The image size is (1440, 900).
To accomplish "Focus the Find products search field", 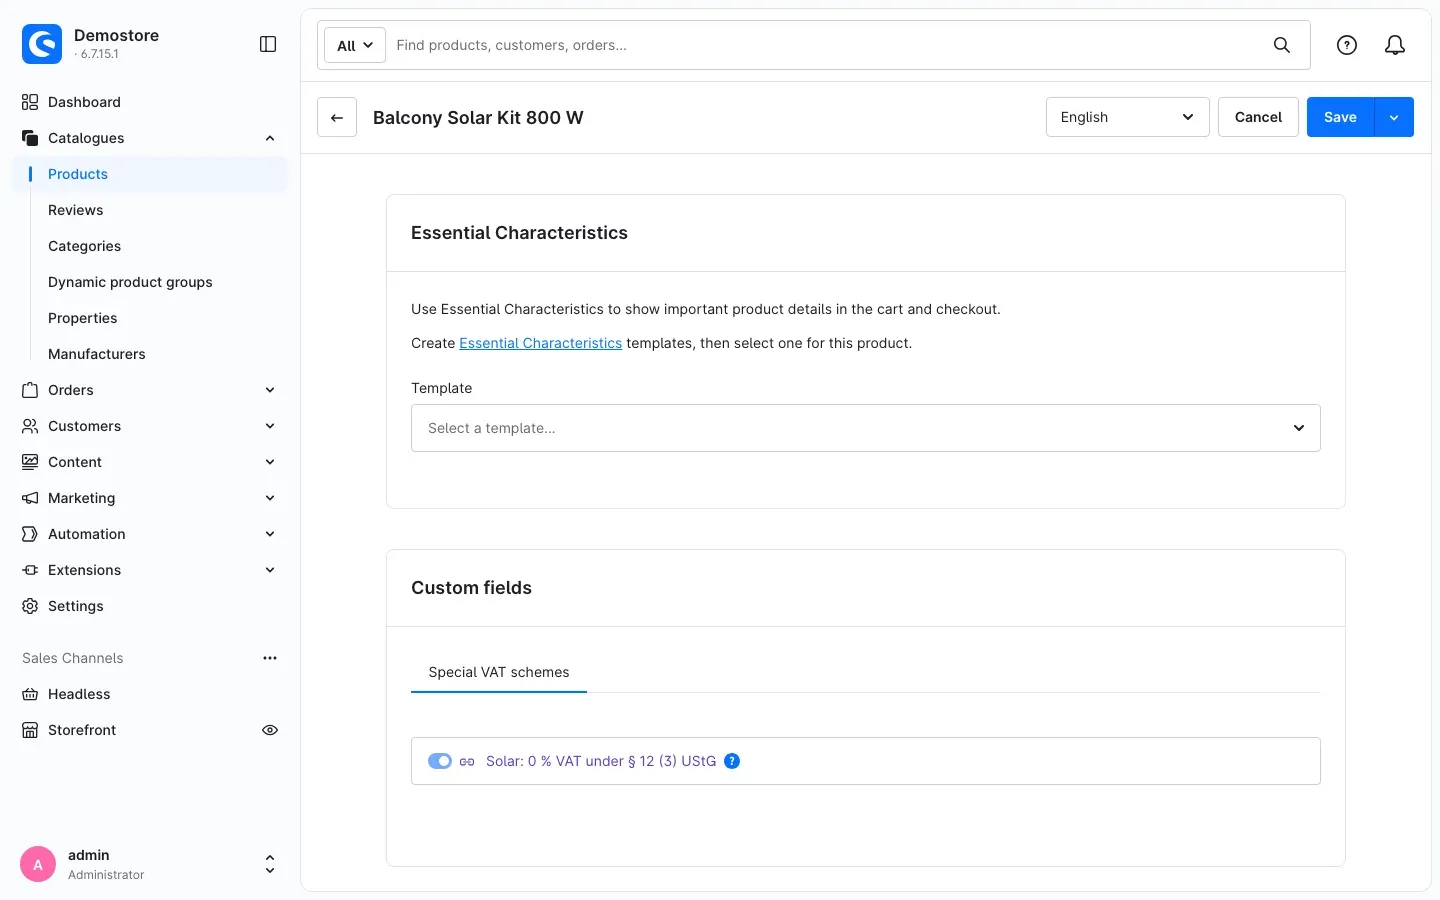I will [826, 45].
